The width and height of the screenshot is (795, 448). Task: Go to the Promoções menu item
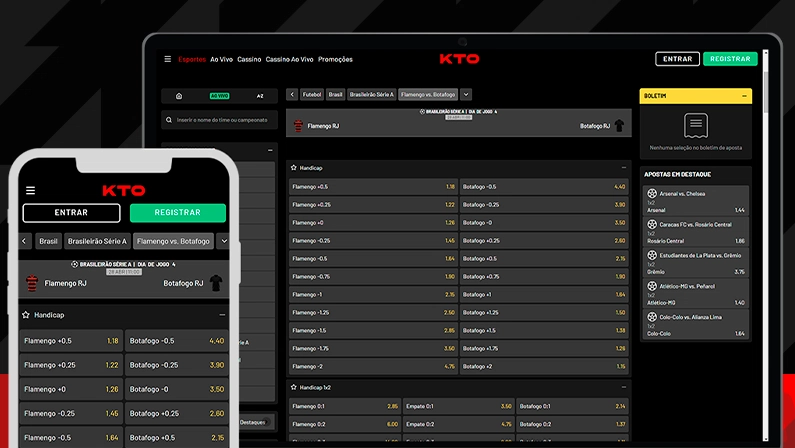click(x=335, y=59)
